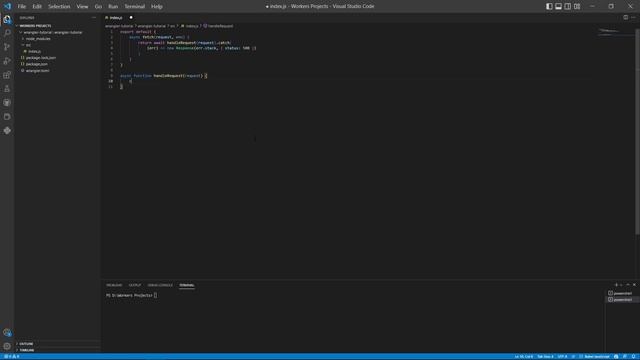Screen dimensions: 640x360
Task: Open the Terminal menu
Action: [x=135, y=7]
